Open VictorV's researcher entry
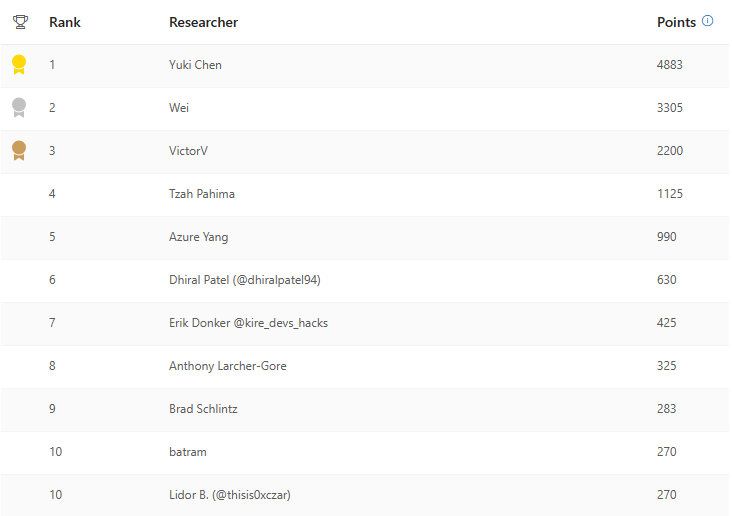Image resolution: width=732 pixels, height=516 pixels. (x=188, y=151)
